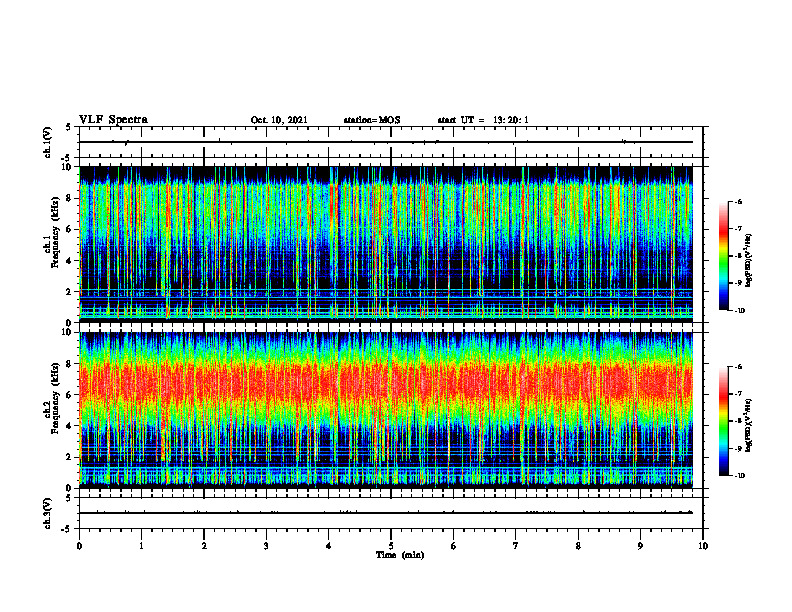792x612 pixels.
Task: Click time axis tick label '9'
Action: coord(640,546)
